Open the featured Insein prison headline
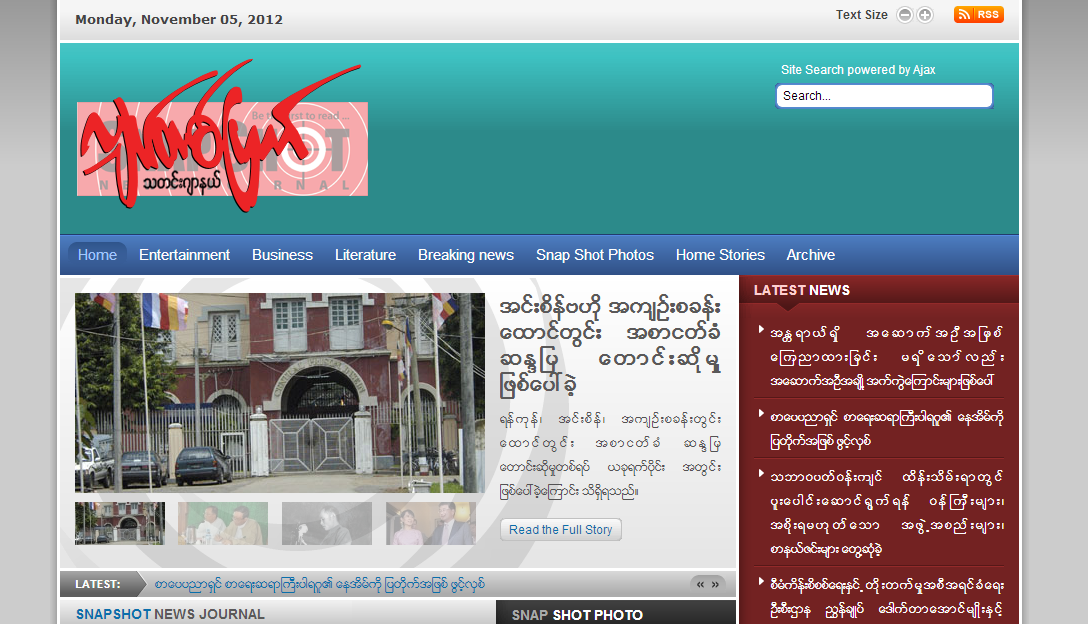The width and height of the screenshot is (1088, 627). coord(610,345)
